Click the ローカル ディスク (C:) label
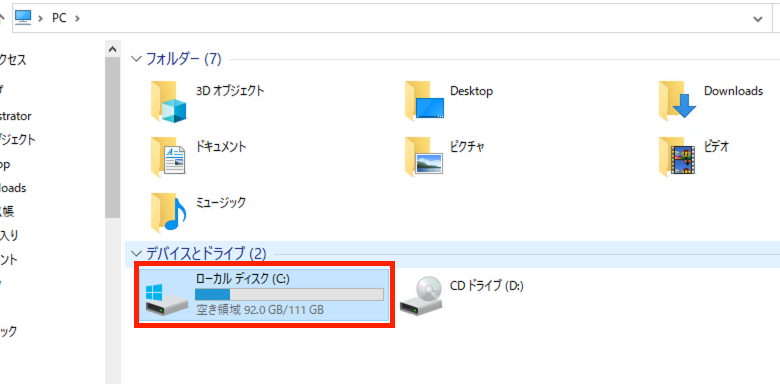This screenshot has width=780, height=384. pos(243,280)
